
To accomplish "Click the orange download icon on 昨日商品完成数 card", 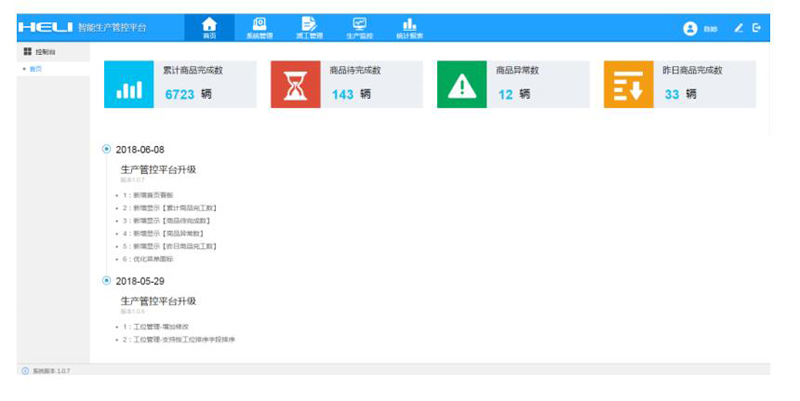I will click(x=628, y=85).
